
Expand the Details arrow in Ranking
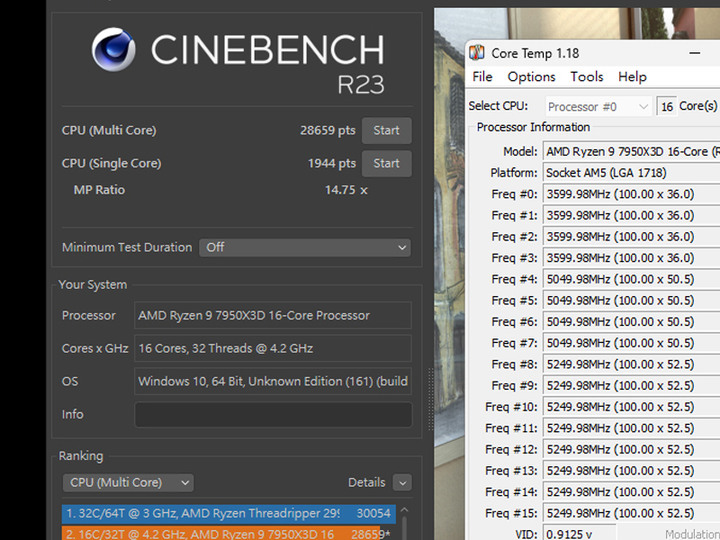pyautogui.click(x=402, y=483)
